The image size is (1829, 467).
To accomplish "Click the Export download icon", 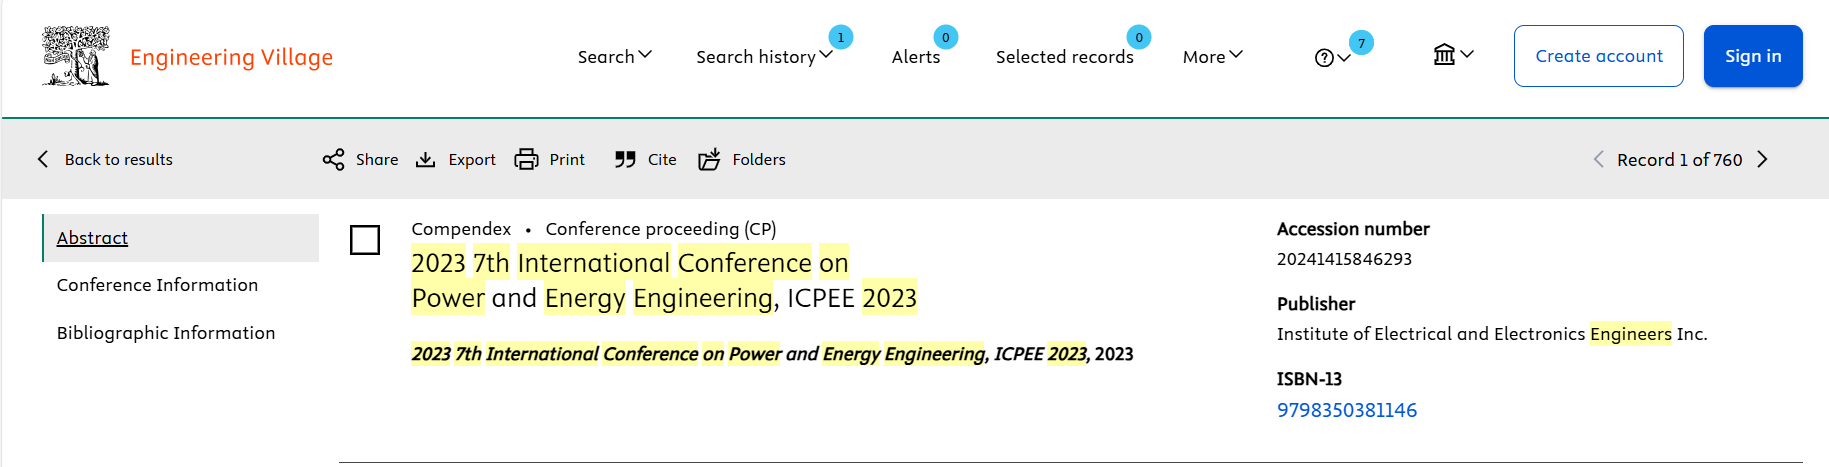I will tap(426, 160).
